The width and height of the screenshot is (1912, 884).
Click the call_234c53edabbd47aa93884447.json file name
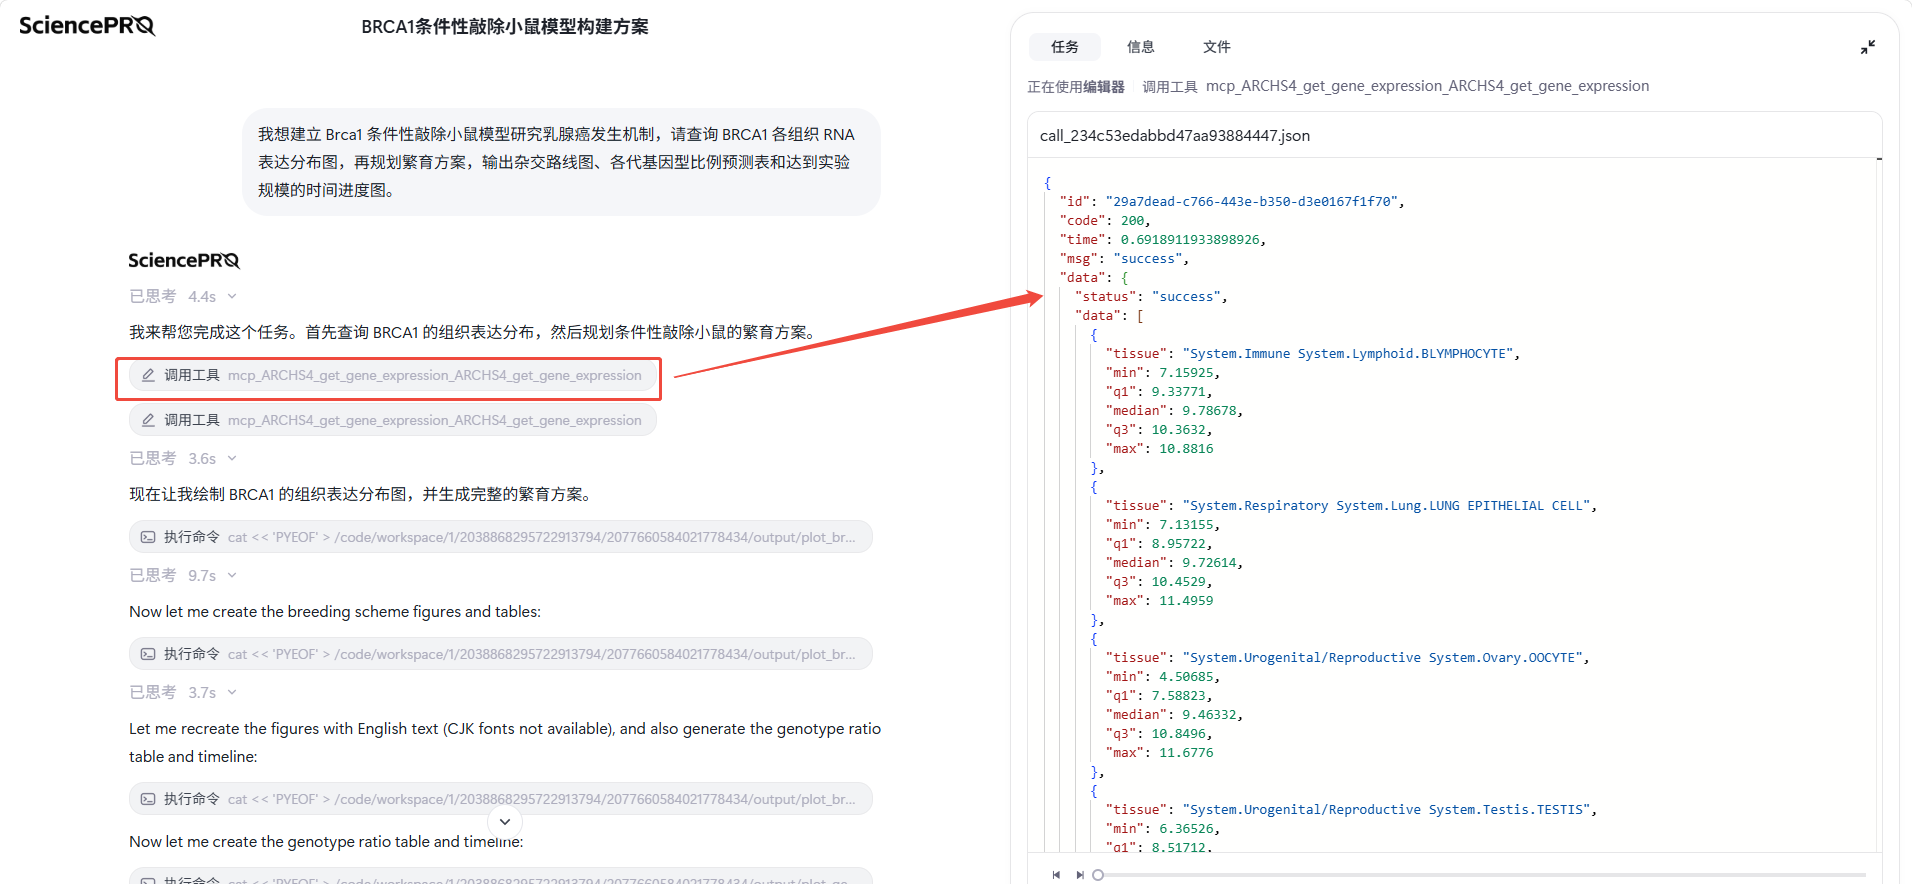pos(1175,135)
